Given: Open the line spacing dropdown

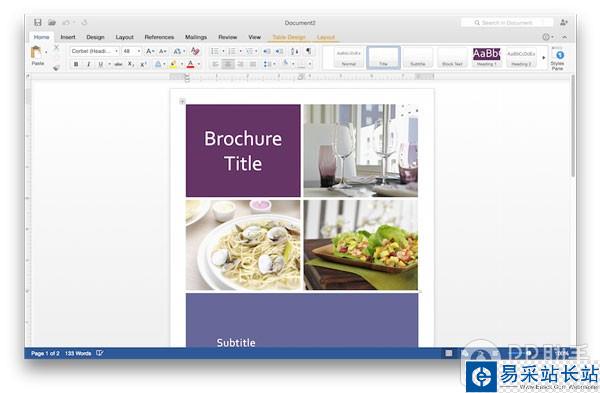Looking at the screenshot, I should pos(269,64).
